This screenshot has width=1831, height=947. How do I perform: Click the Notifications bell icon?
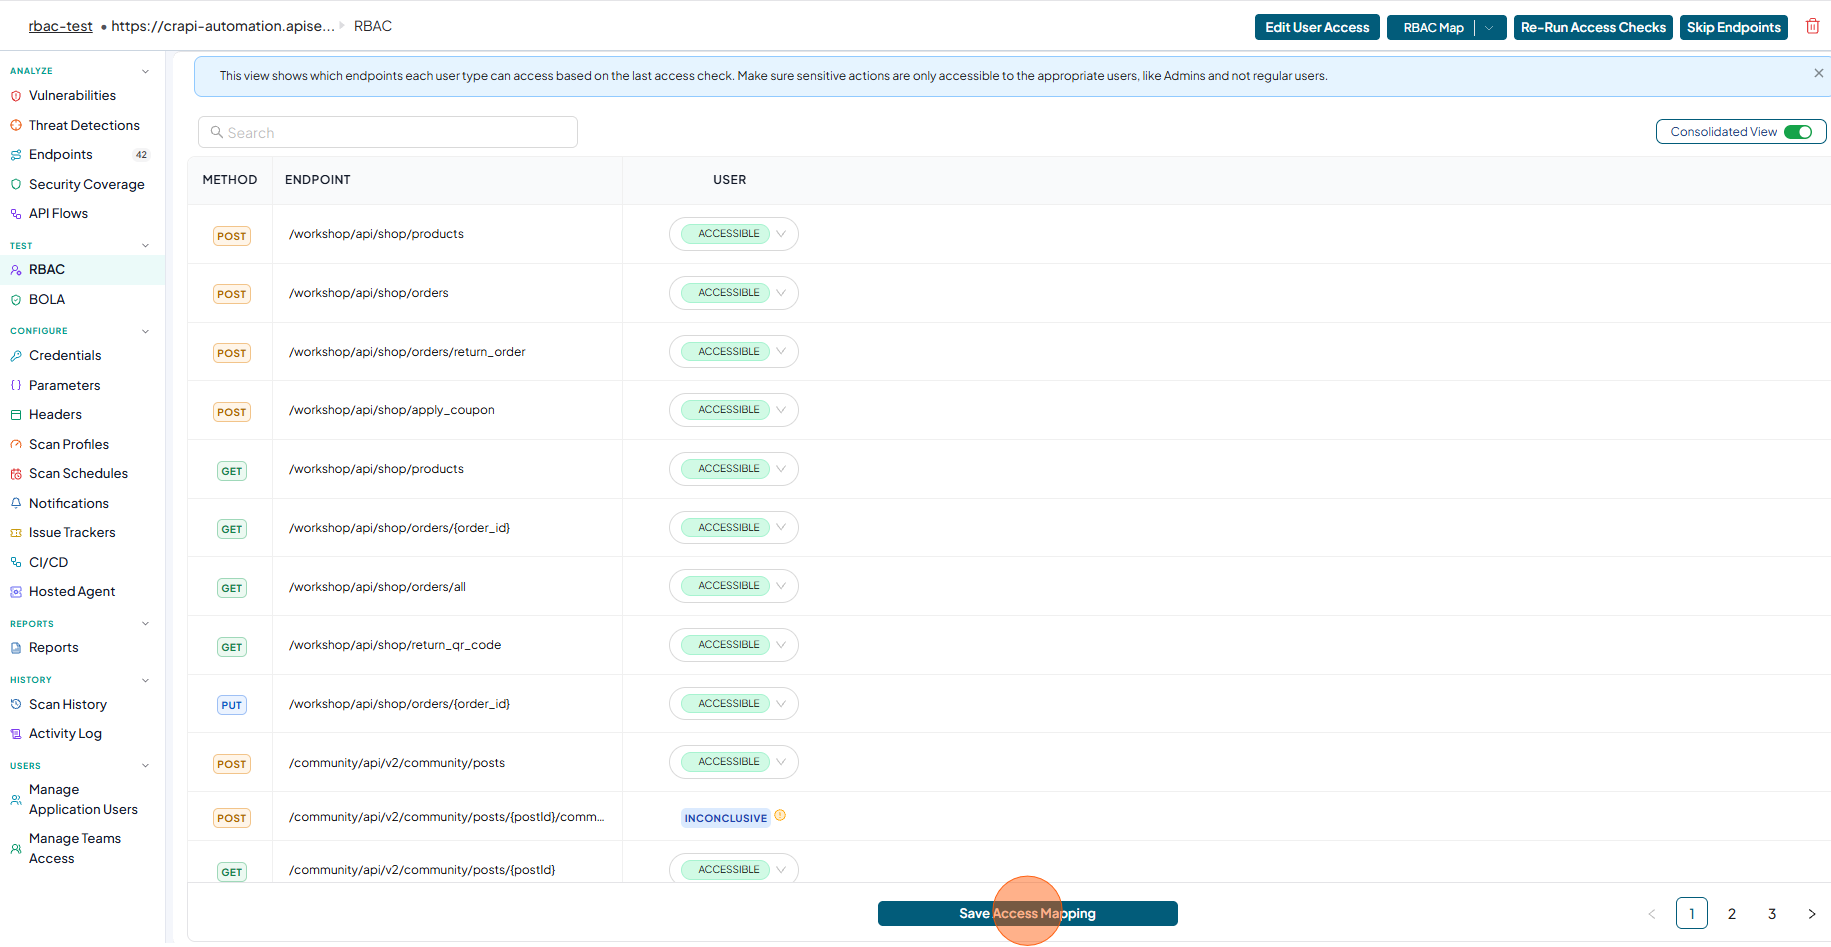tap(16, 503)
